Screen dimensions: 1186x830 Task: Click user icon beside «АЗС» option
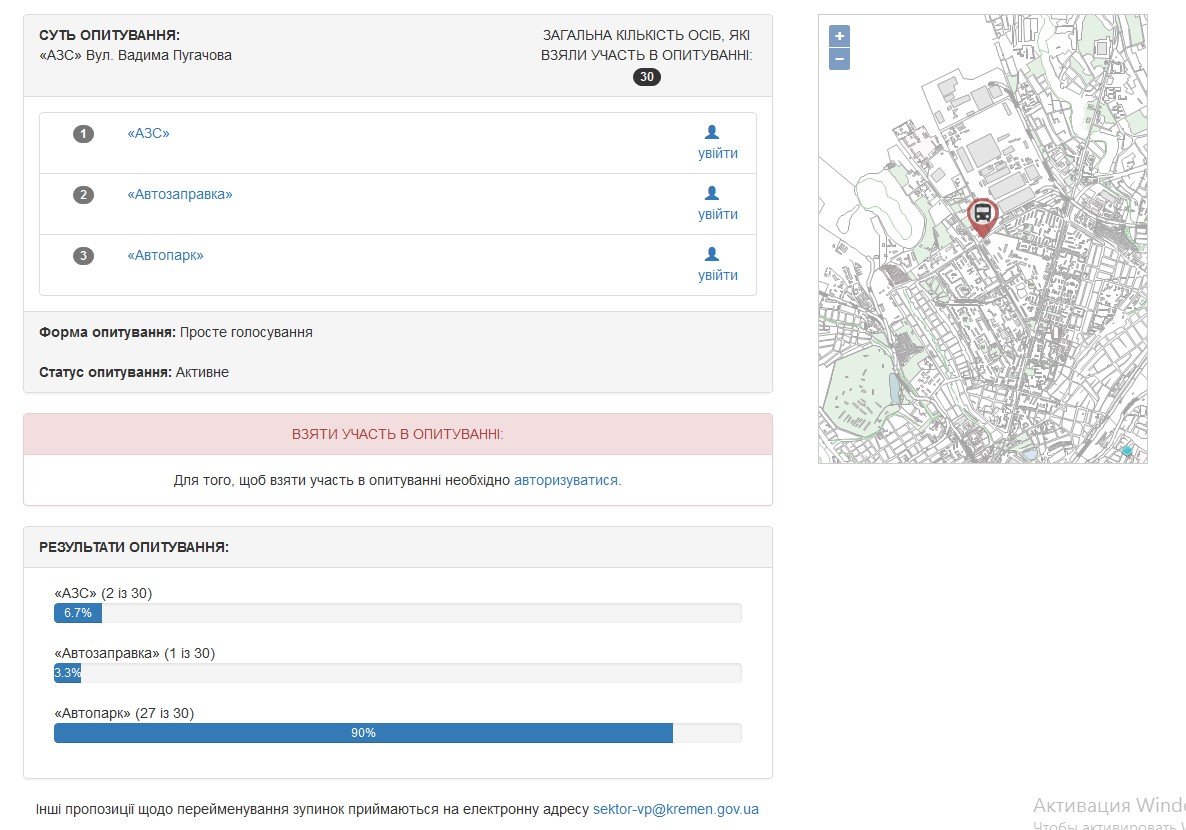[x=712, y=132]
